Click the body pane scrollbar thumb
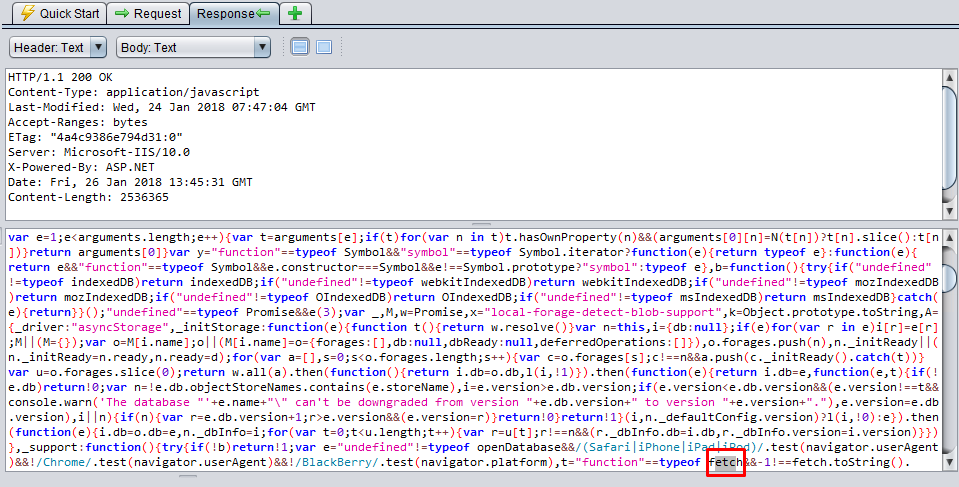Screen dimensions: 959x487 pos(949,279)
